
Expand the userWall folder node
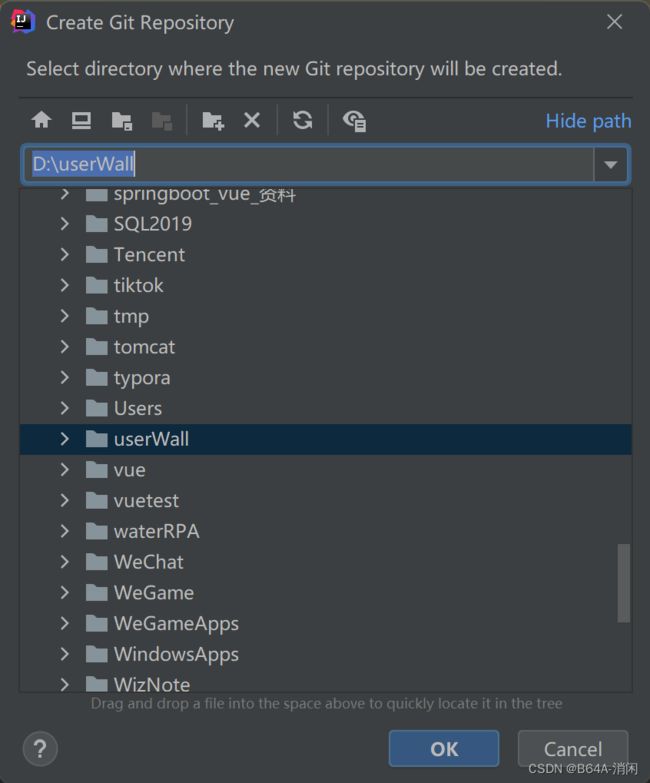click(x=64, y=439)
